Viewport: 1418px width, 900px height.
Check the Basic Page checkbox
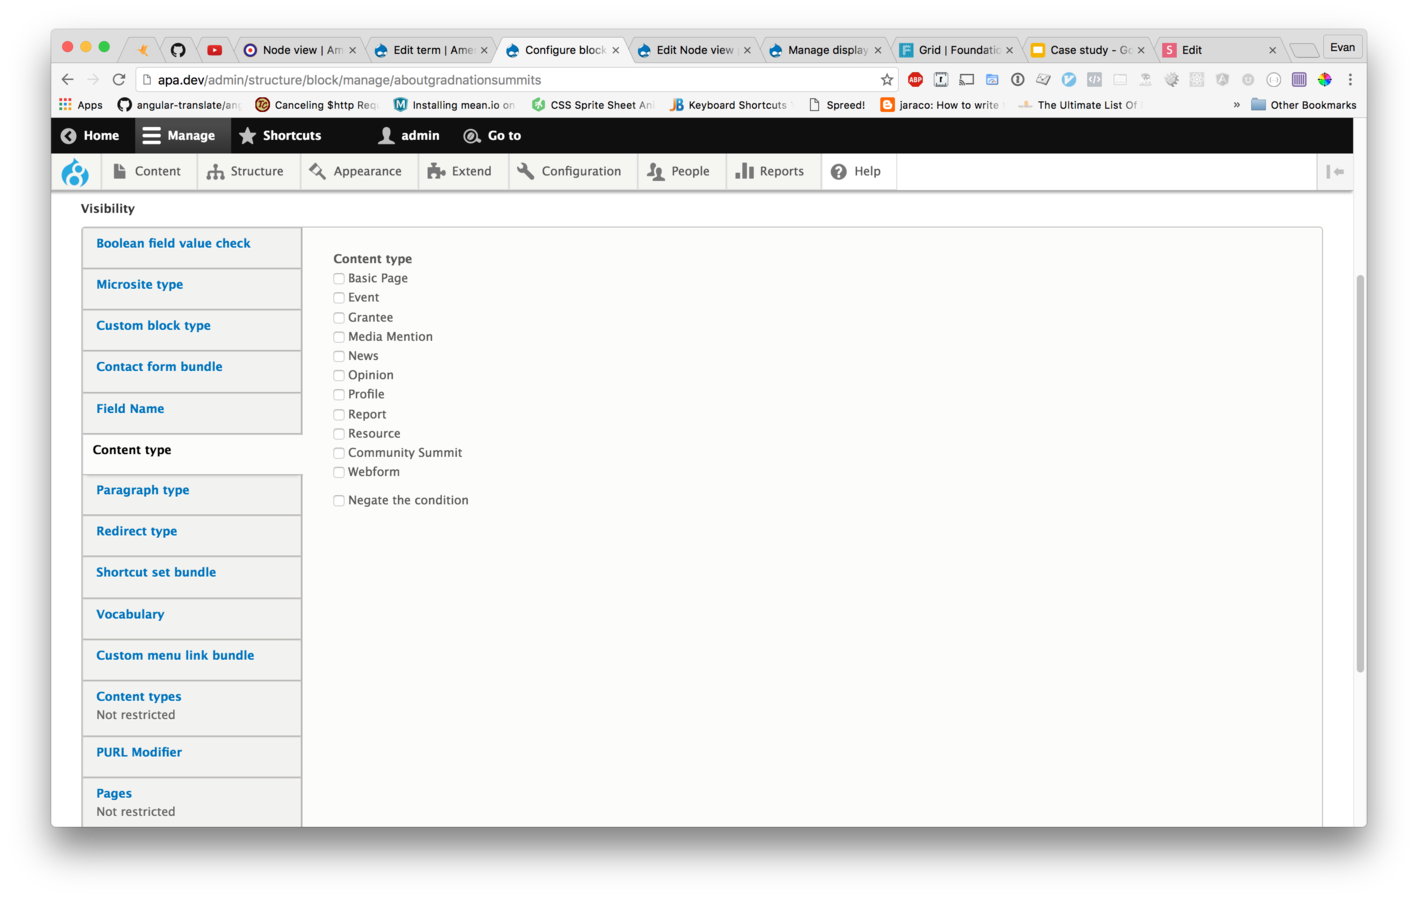point(339,279)
